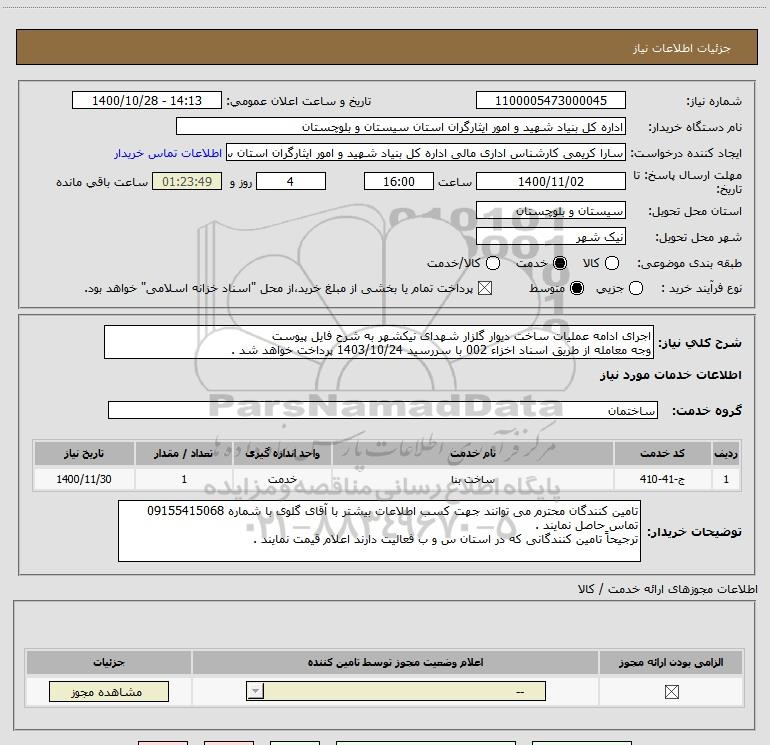Click the تاریخ نیاز column header
Screen dimensions: 770x745
[84, 453]
